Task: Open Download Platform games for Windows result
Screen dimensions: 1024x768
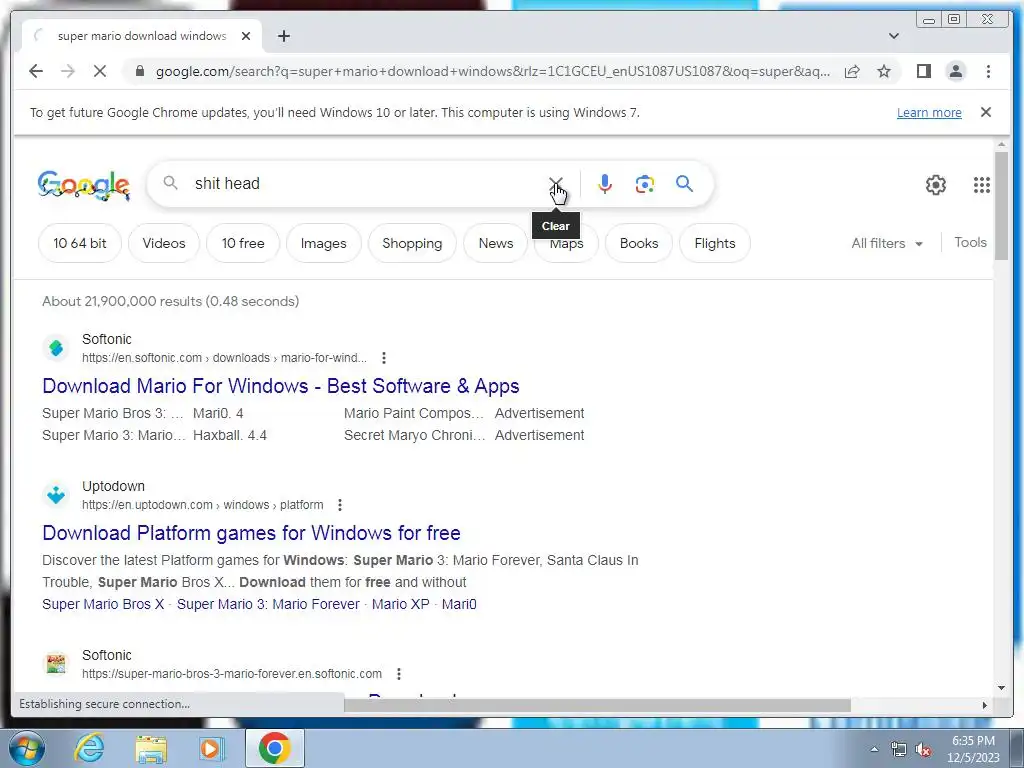Action: click(251, 533)
